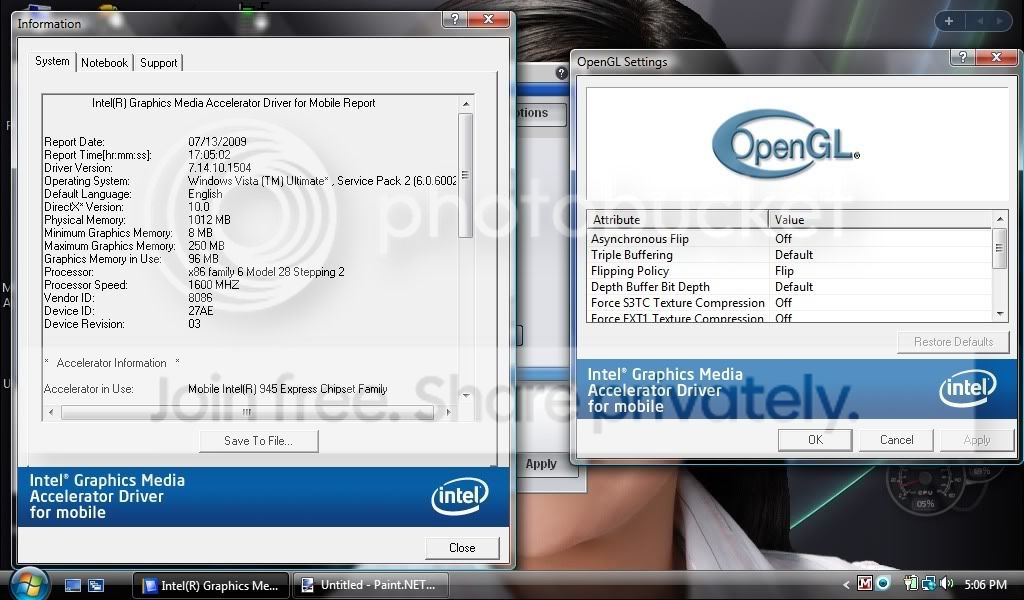Add gadgets with the sidebar plus button

coord(949,21)
